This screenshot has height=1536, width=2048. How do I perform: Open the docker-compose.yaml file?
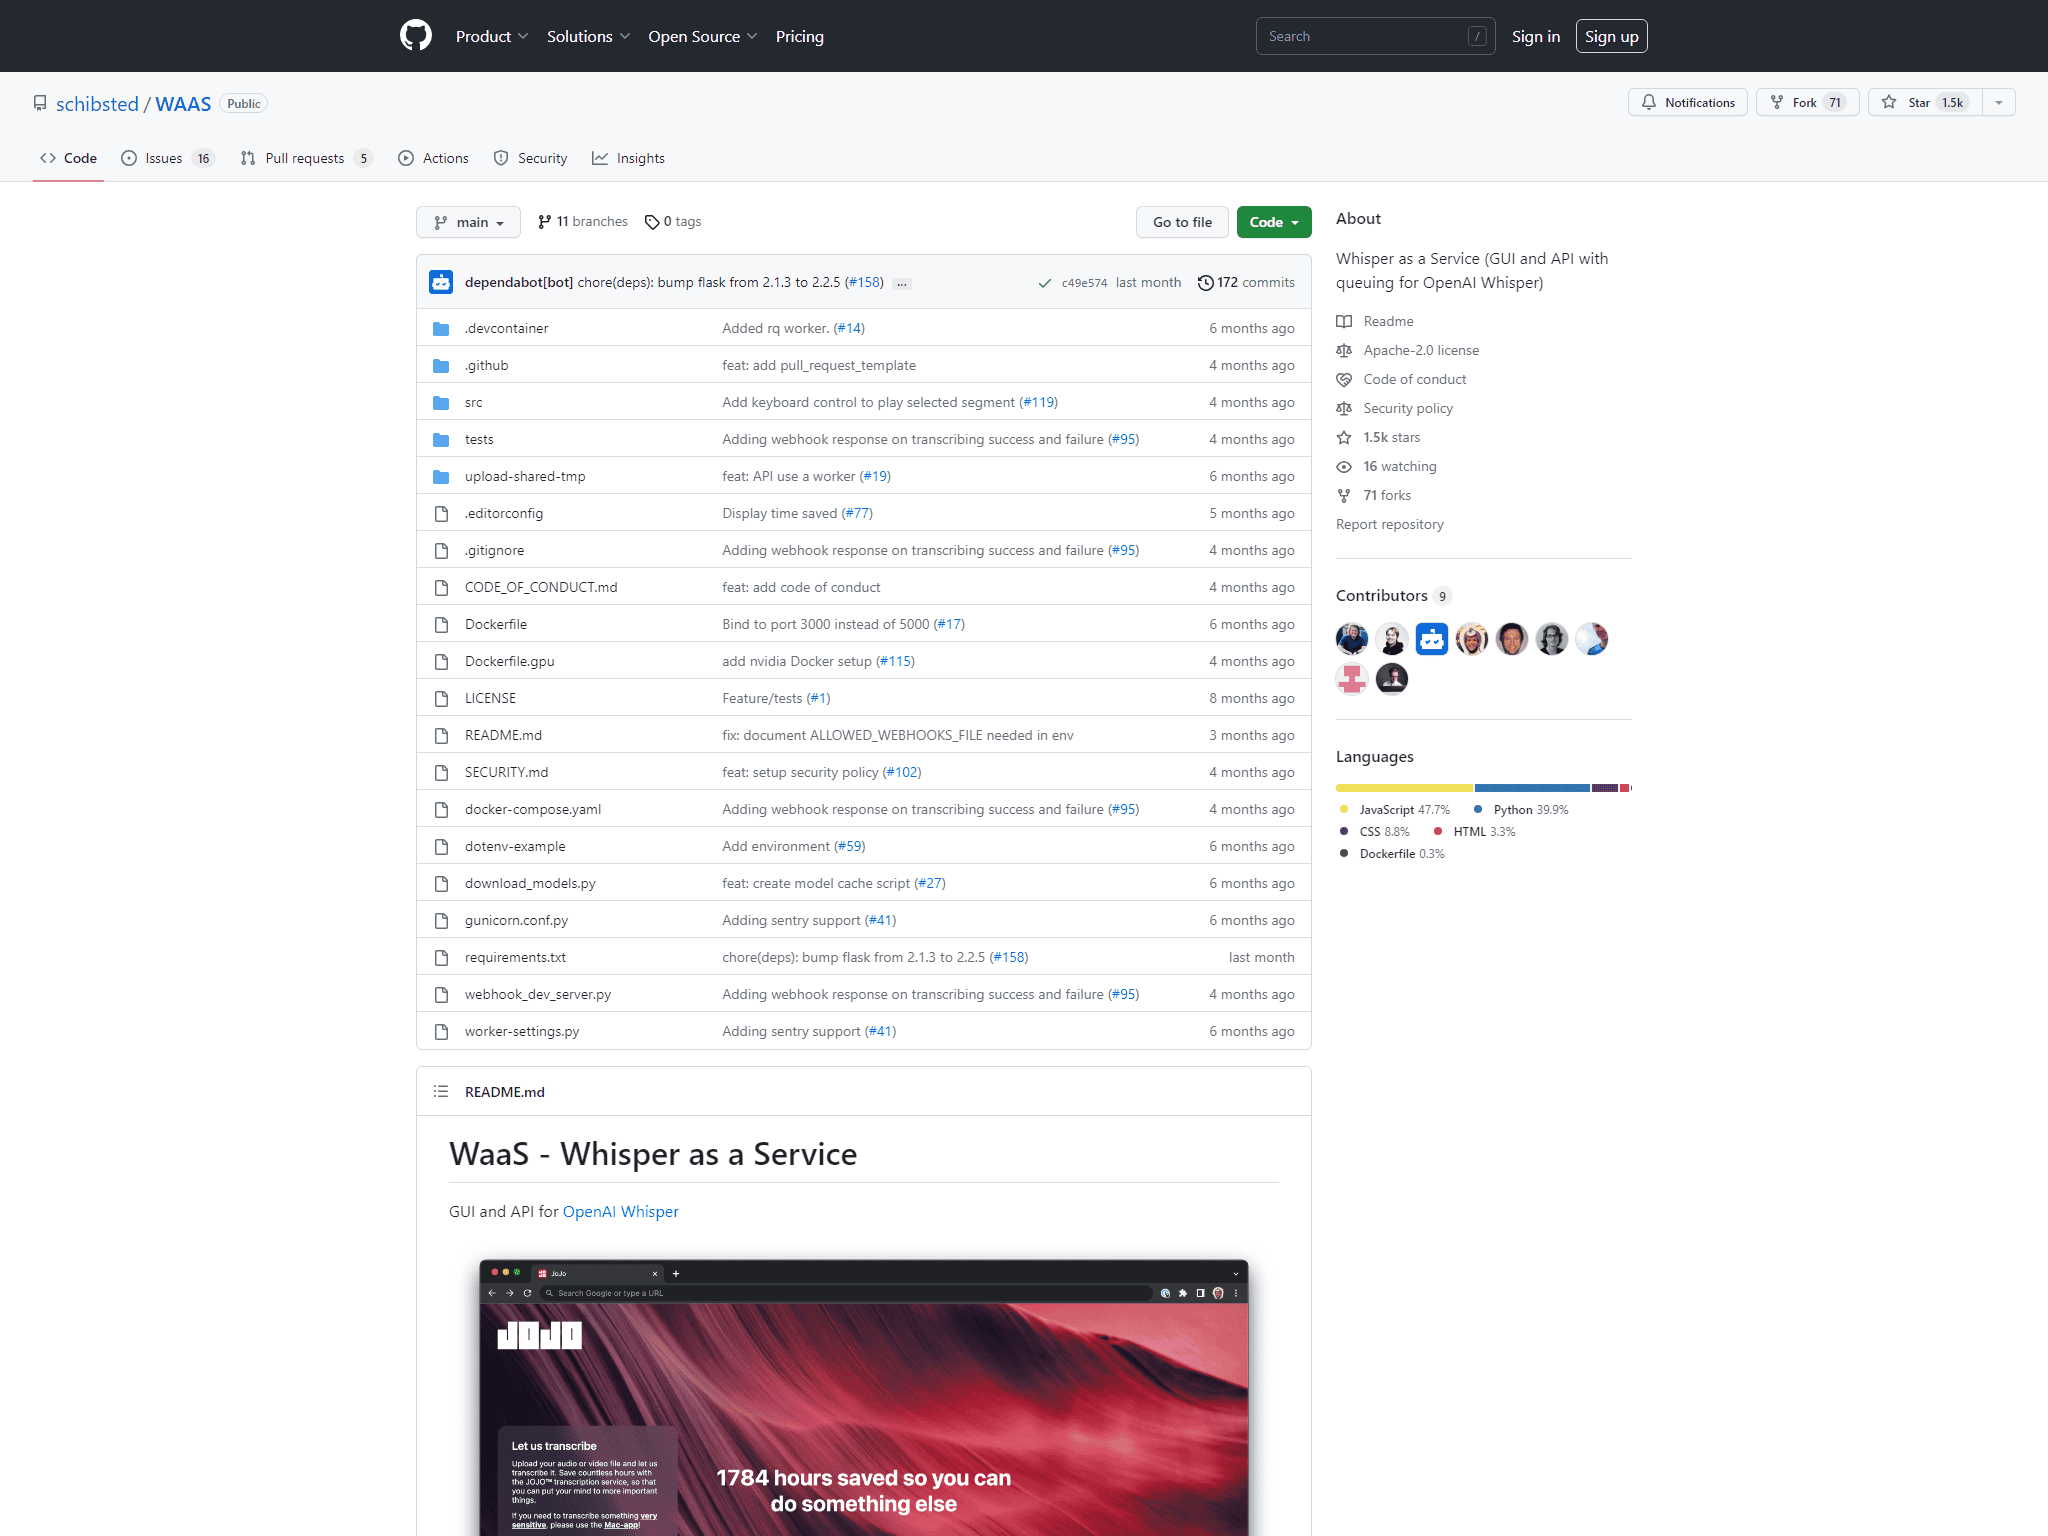(x=533, y=809)
